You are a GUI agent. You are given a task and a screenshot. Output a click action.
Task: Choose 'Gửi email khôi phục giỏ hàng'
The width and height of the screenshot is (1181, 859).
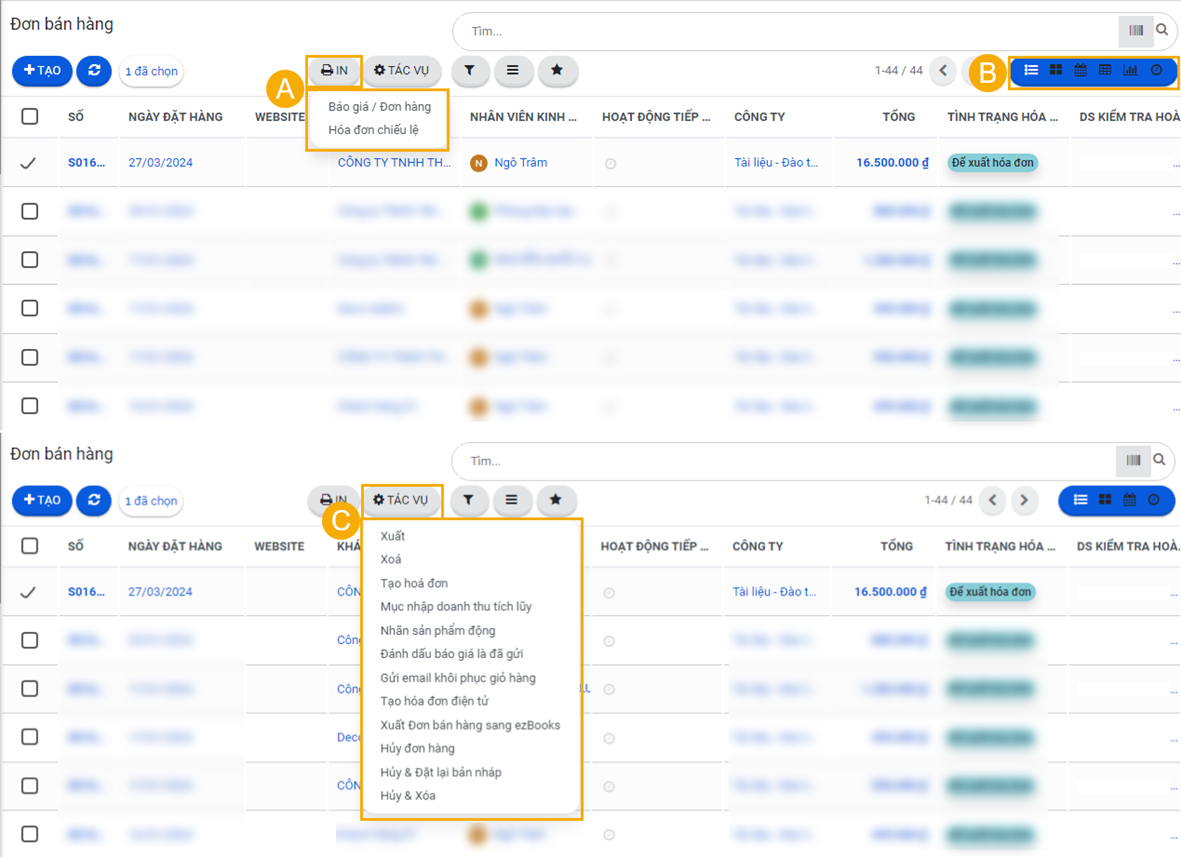[458, 678]
